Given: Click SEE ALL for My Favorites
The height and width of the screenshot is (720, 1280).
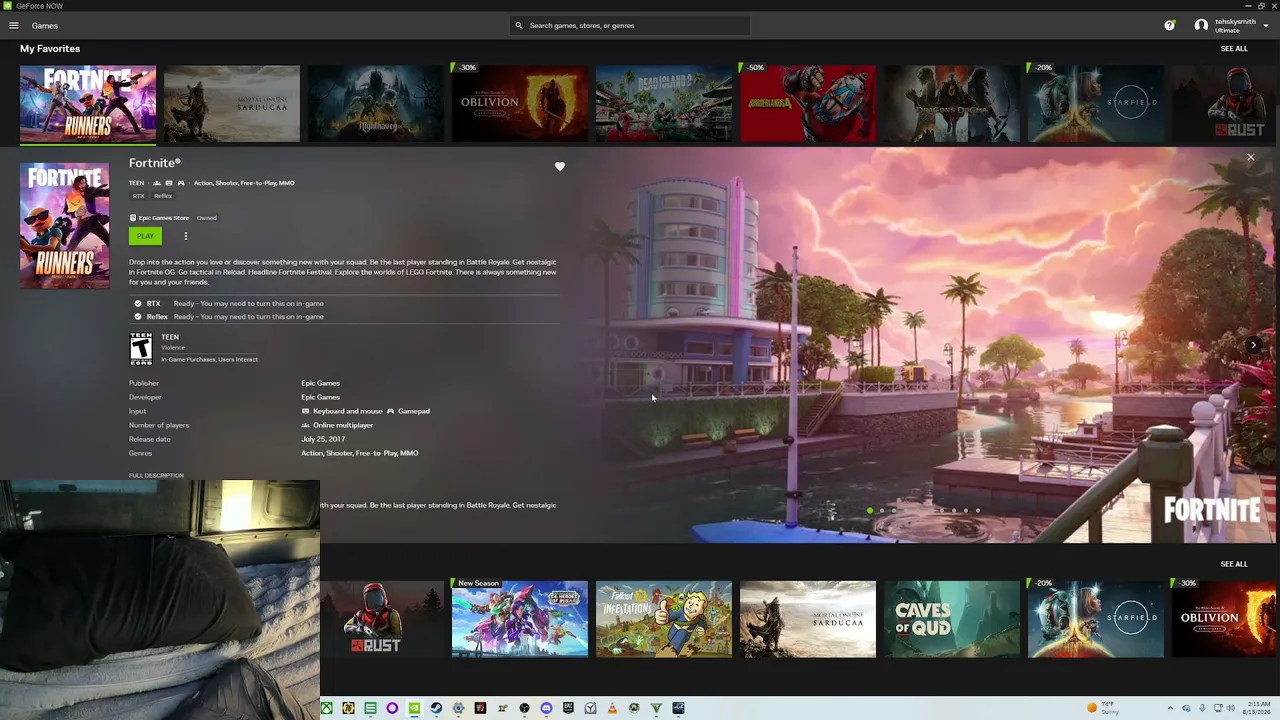Looking at the screenshot, I should (x=1234, y=48).
